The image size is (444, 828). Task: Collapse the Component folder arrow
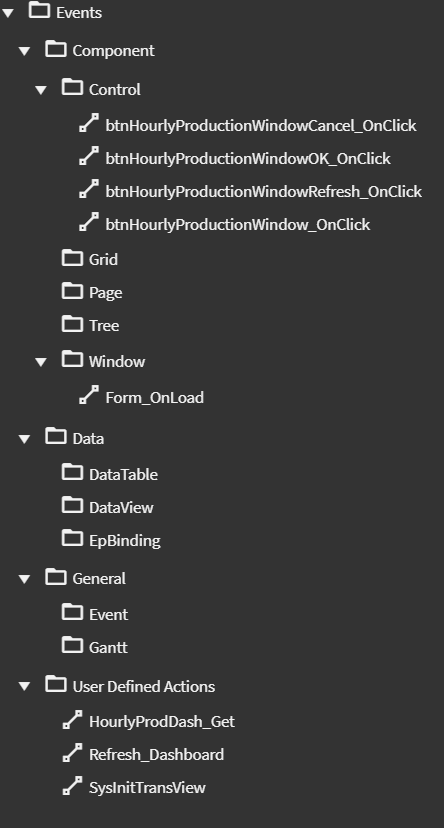(24, 51)
